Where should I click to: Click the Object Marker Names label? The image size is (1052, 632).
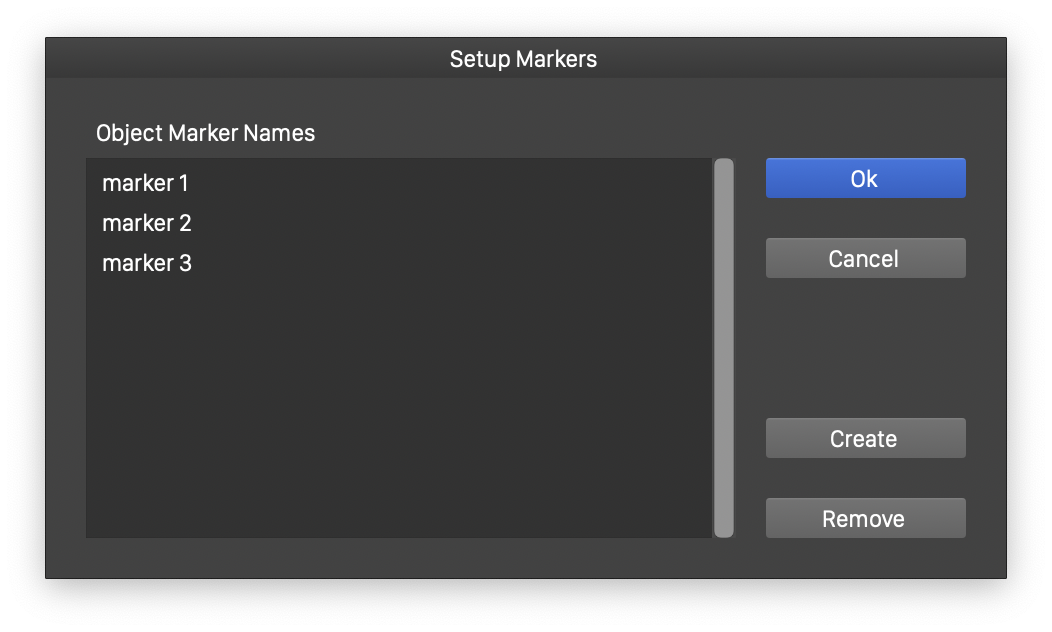coord(205,133)
